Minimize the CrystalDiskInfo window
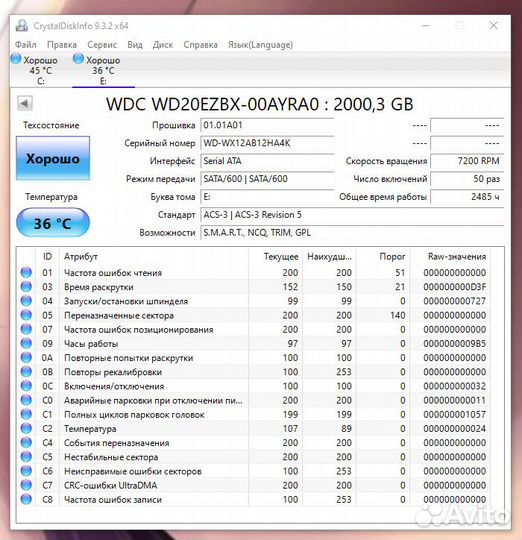 pos(426,25)
